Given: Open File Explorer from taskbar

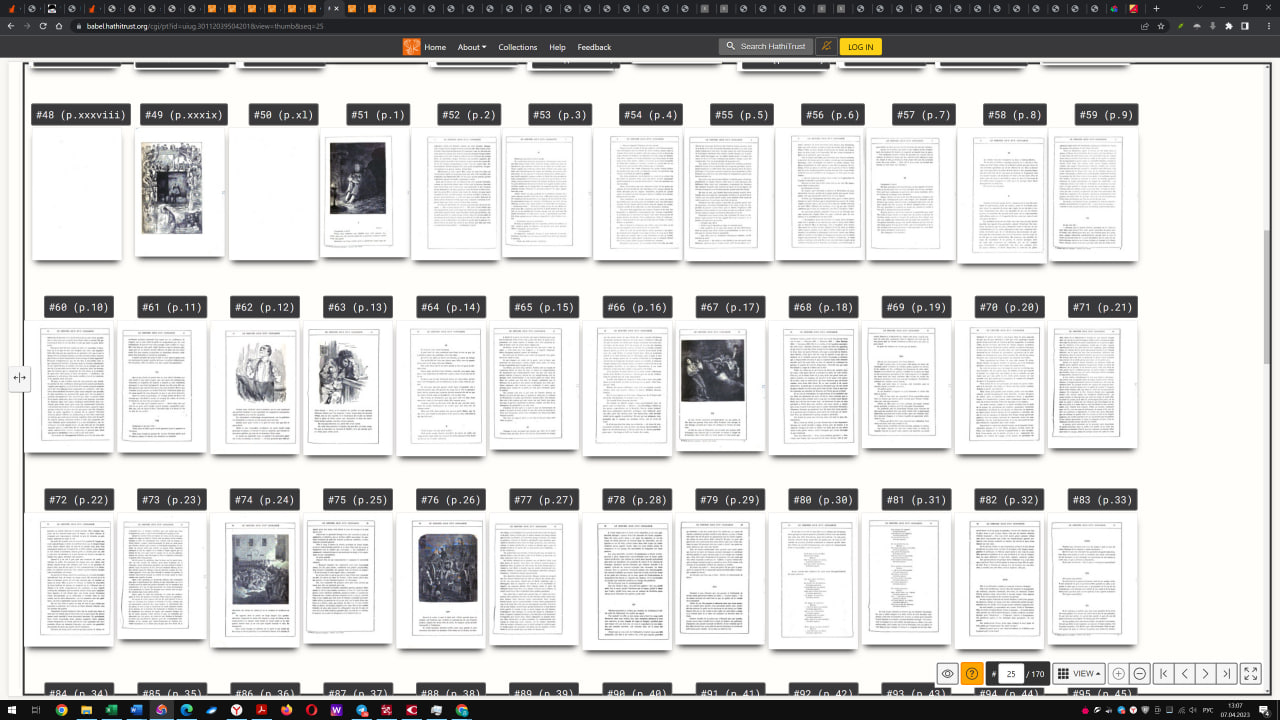Looking at the screenshot, I should 86,710.
